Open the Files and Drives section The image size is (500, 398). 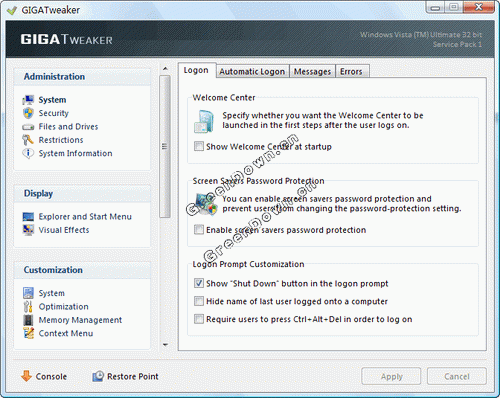click(68, 127)
